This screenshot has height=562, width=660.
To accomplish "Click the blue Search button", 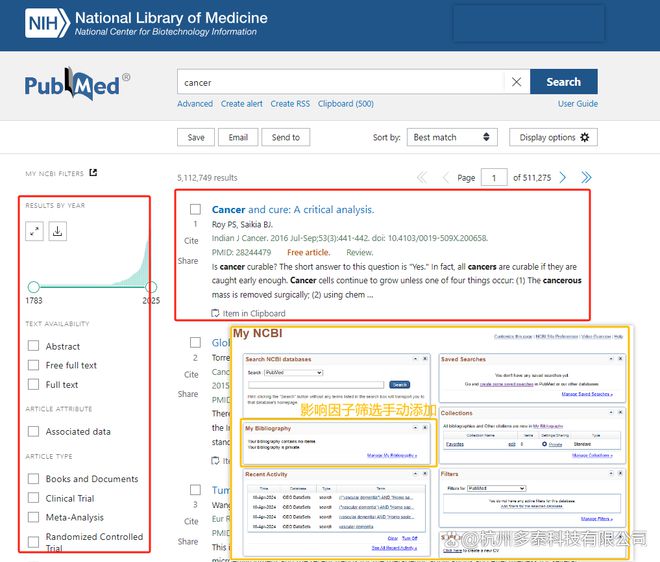I will pyautogui.click(x=564, y=82).
